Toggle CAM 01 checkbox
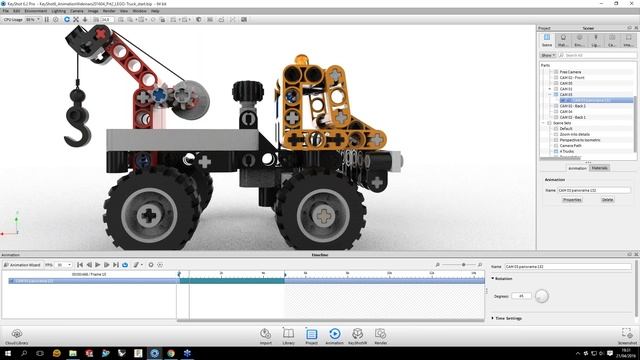 [556, 89]
